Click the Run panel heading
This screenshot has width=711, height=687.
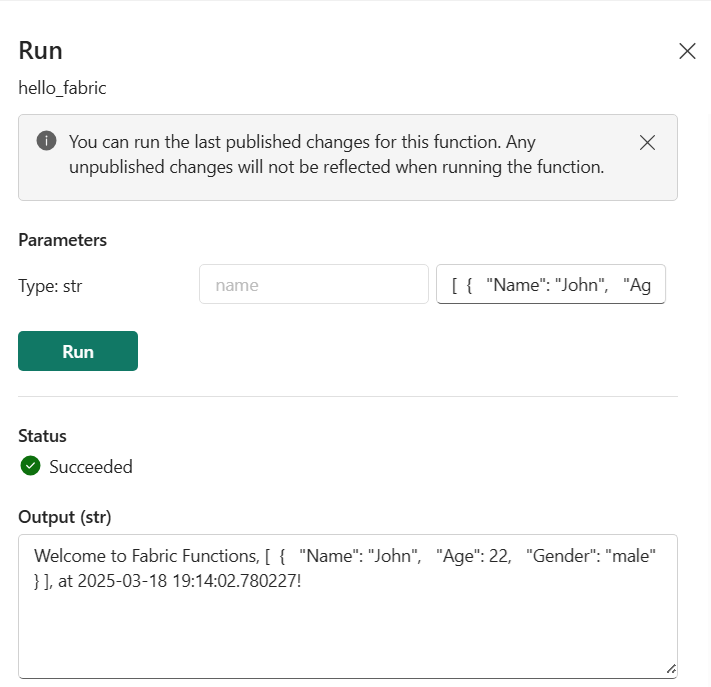(41, 52)
